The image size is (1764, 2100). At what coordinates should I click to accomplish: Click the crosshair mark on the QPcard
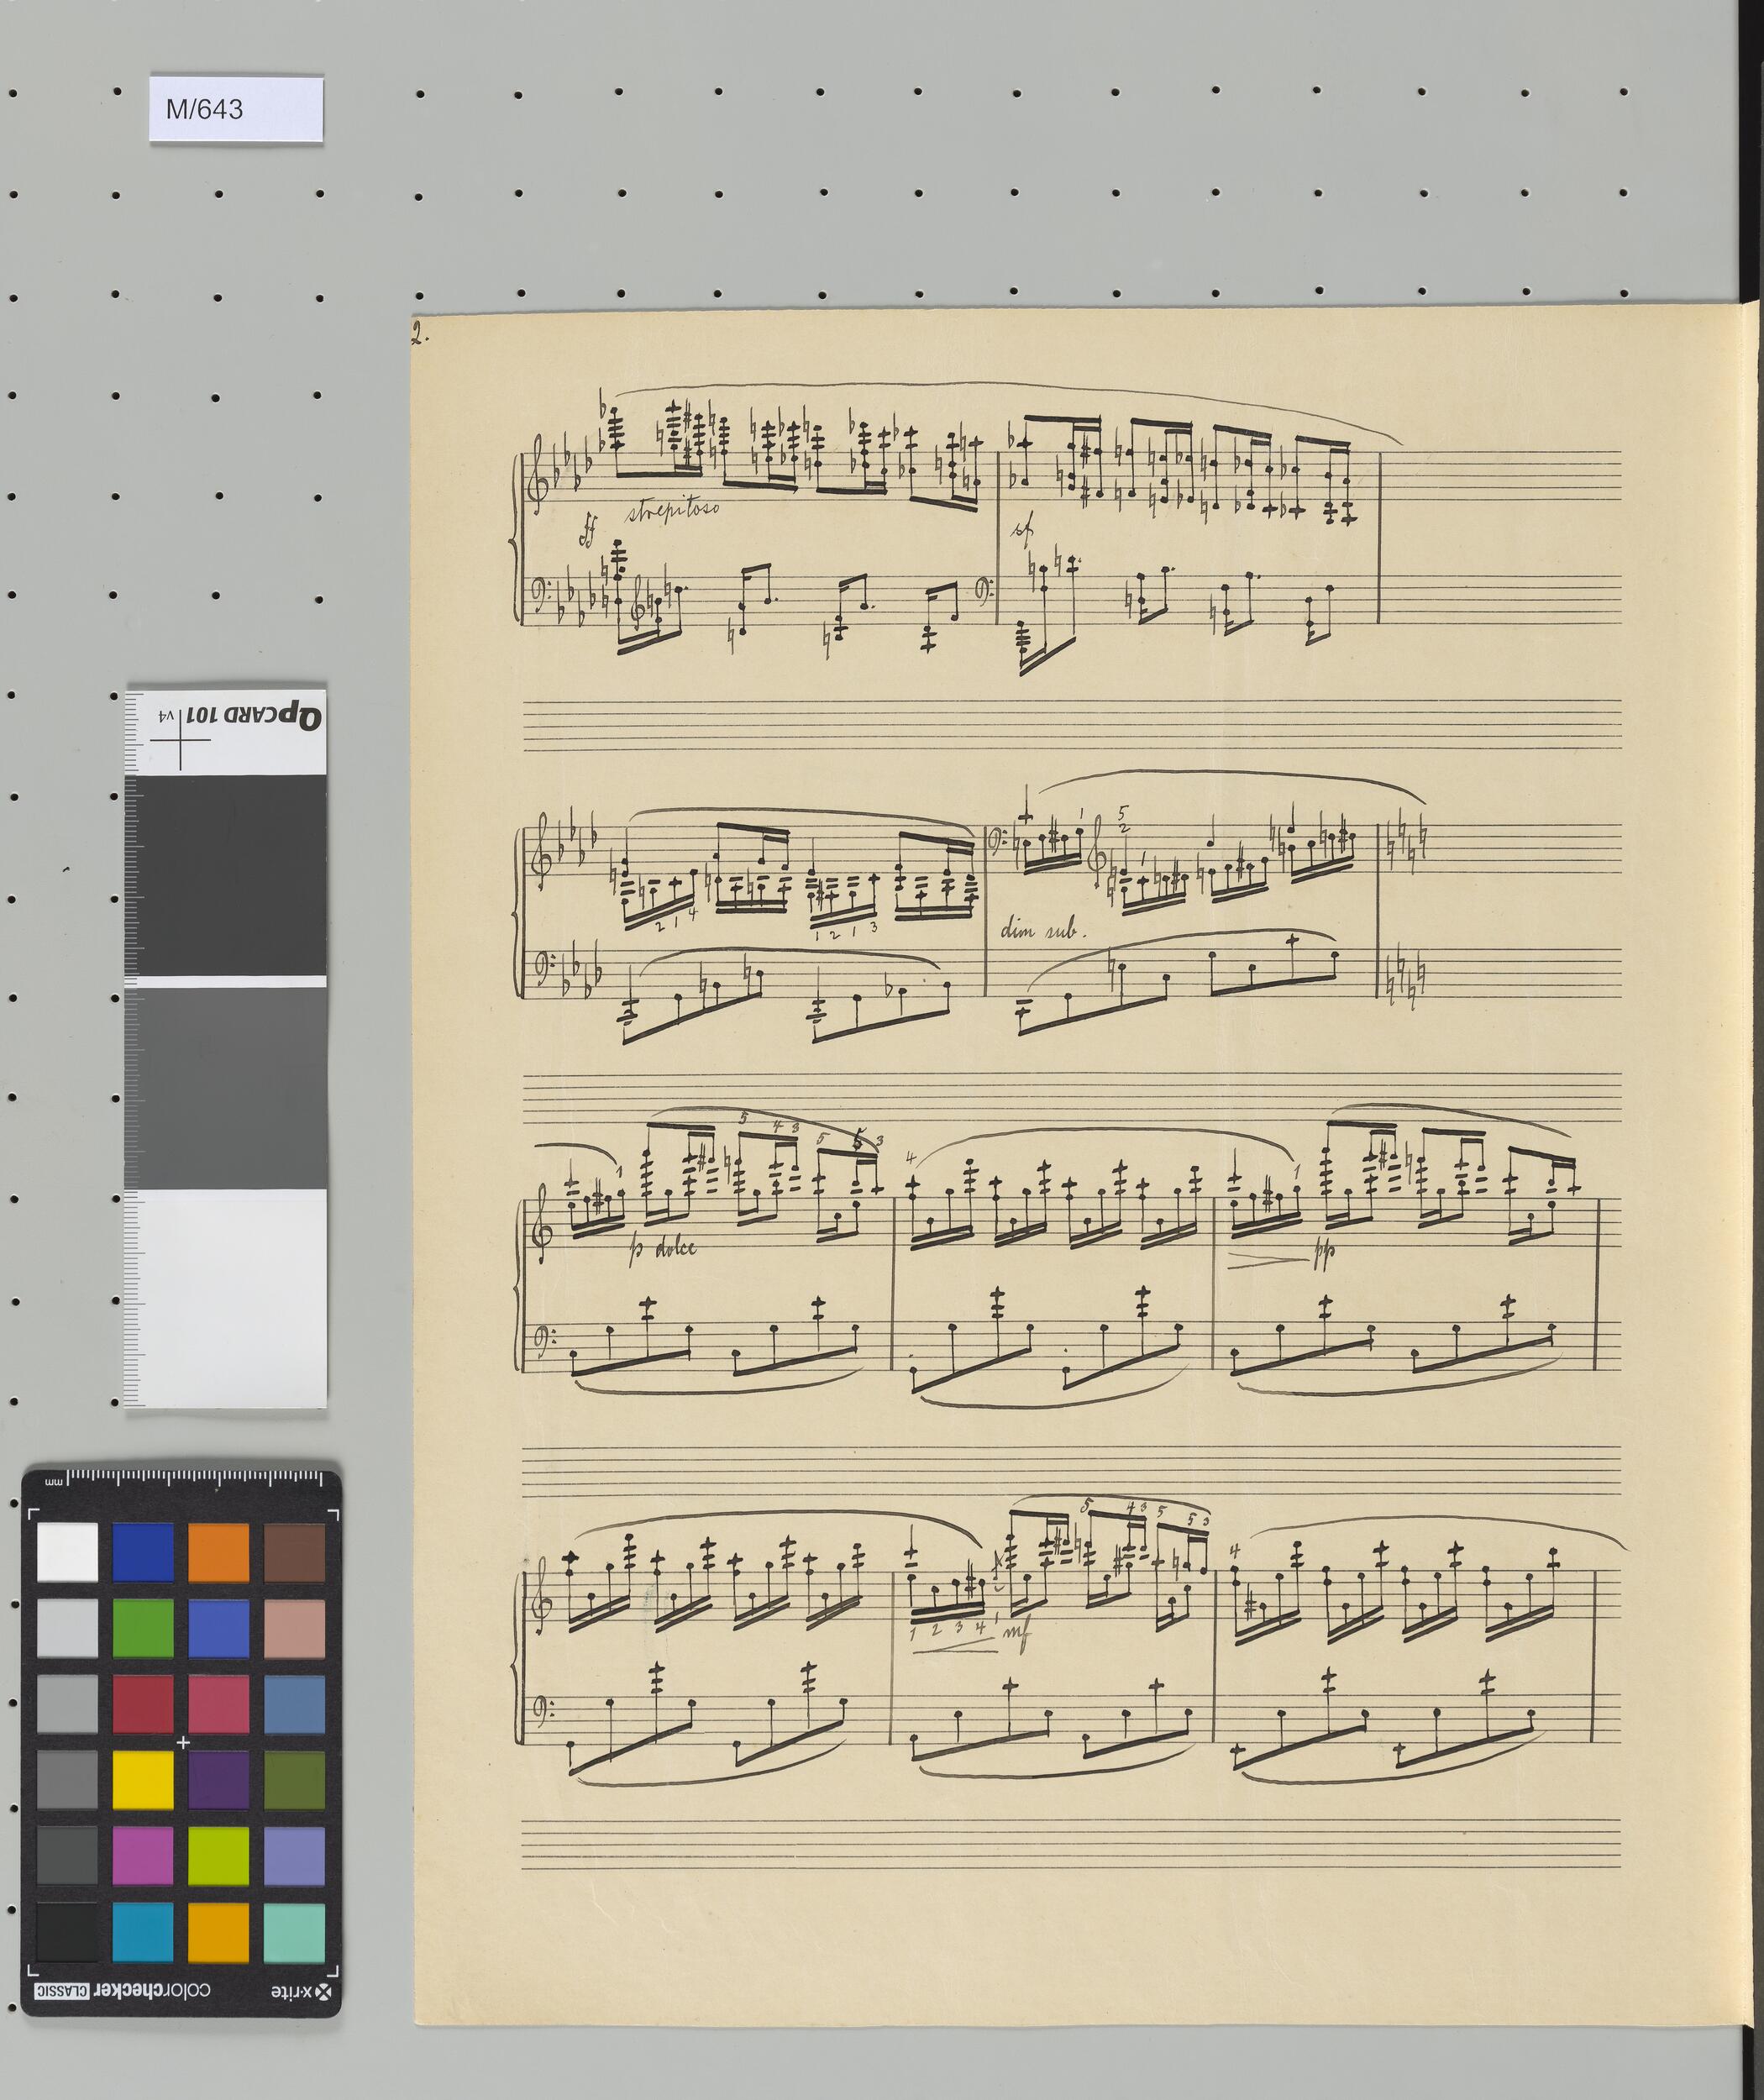pos(181,740)
